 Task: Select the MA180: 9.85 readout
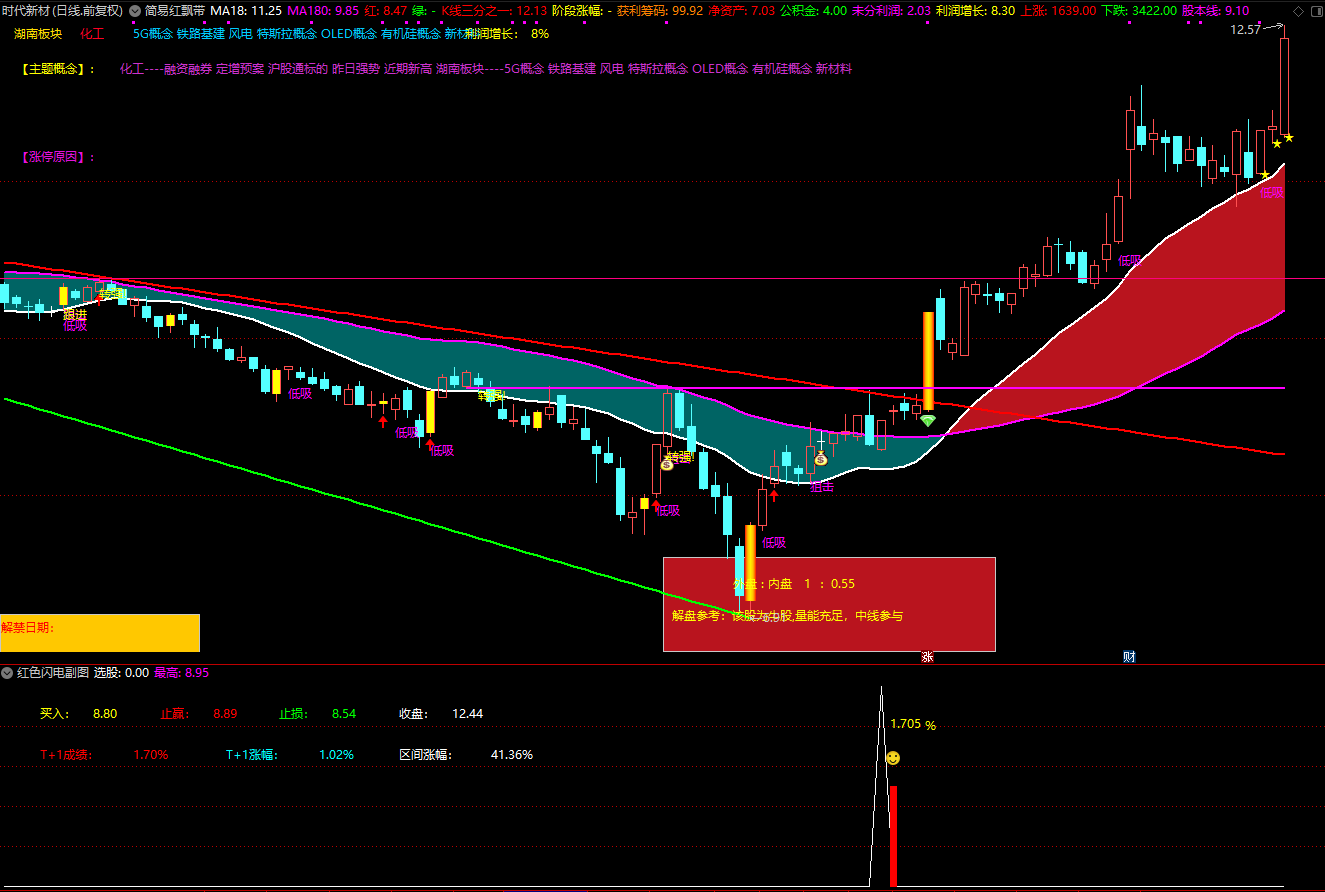[322, 11]
